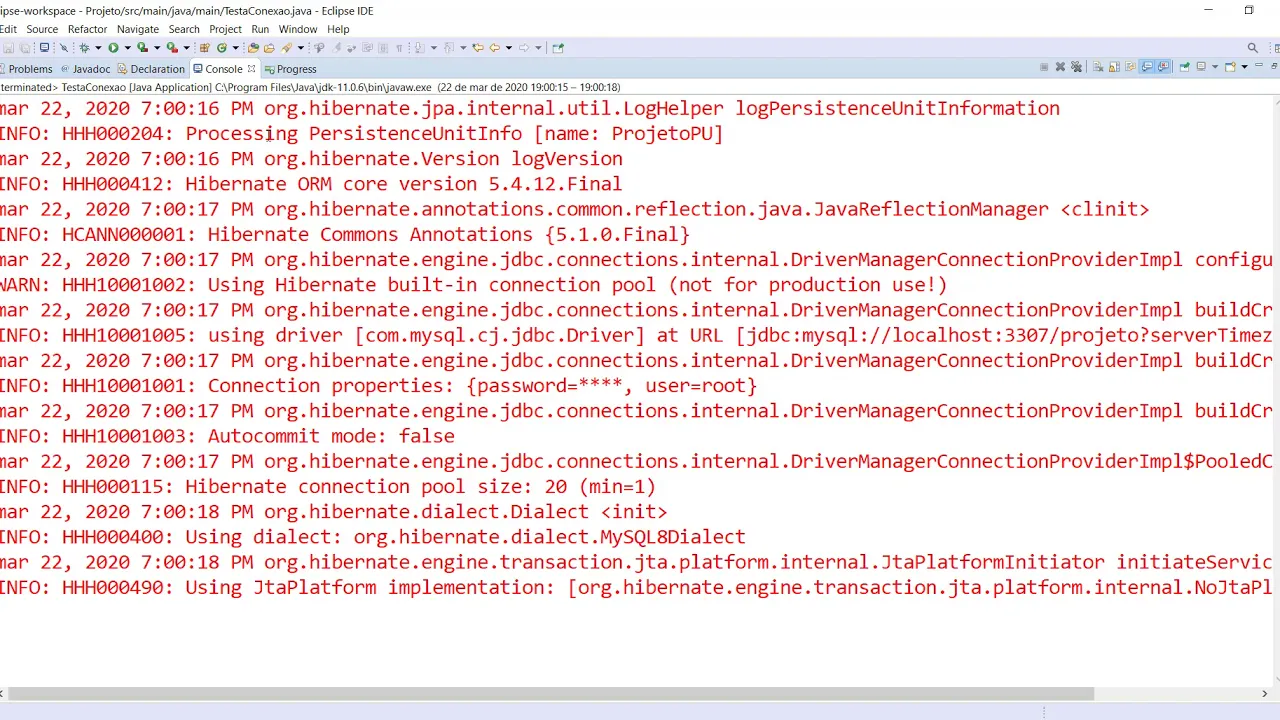The height and width of the screenshot is (720, 1280).
Task: Click the 'Using Hibernate built-in connection pool' warning line
Action: click(473, 285)
